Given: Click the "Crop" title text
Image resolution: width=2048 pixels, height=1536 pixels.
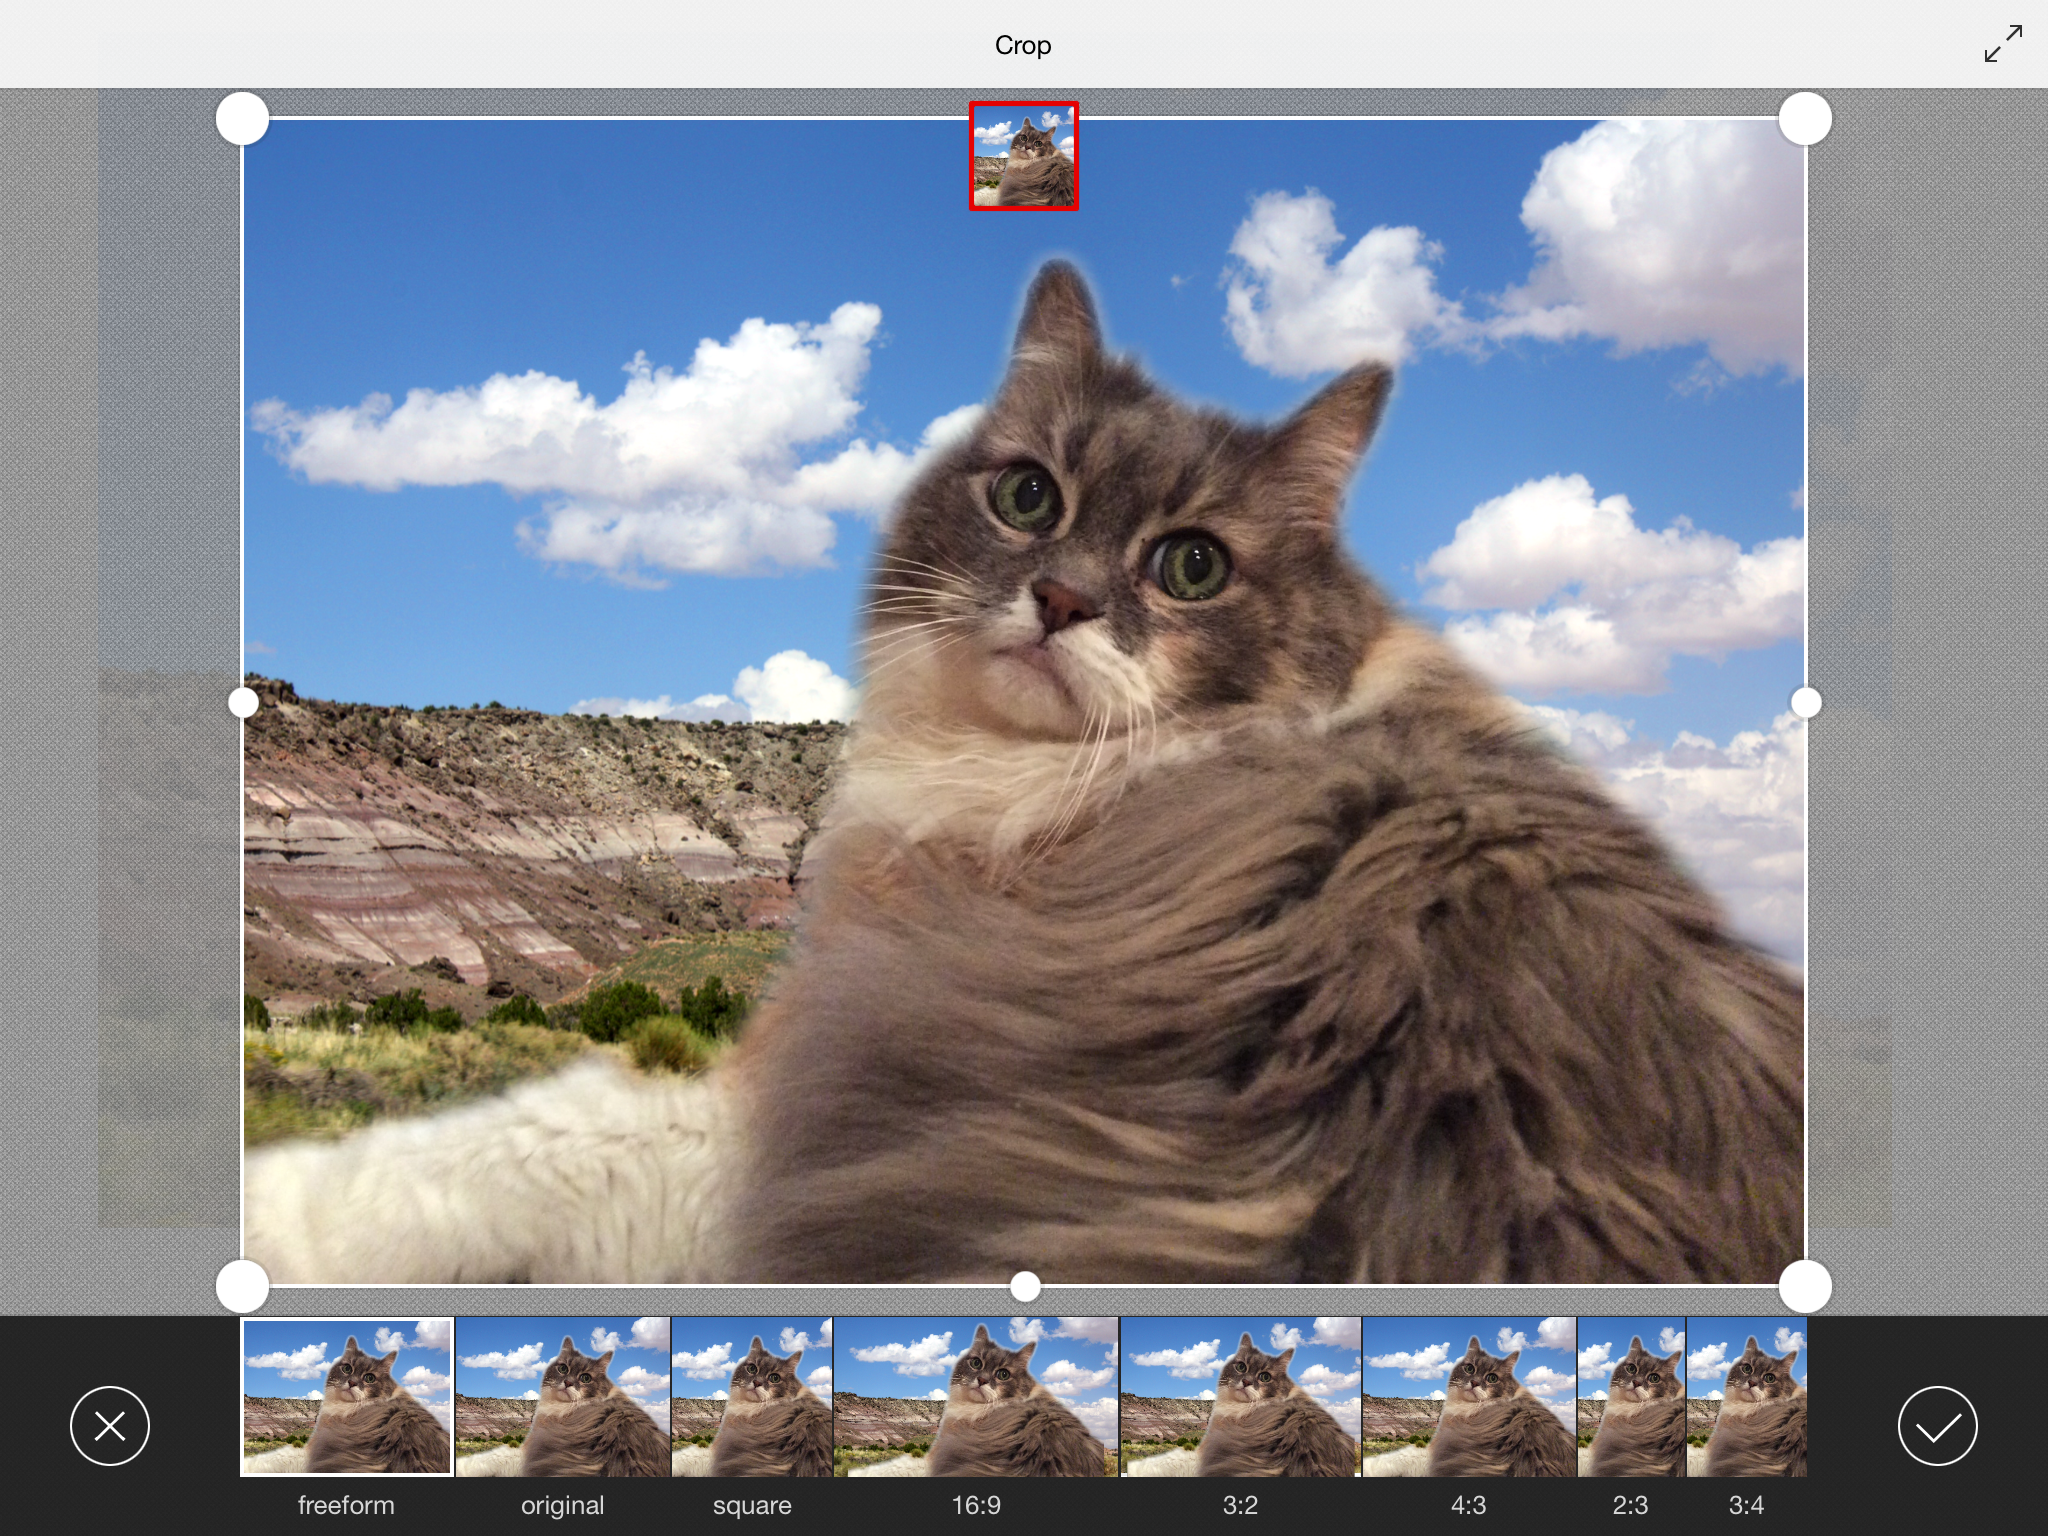Looking at the screenshot, I should (x=1023, y=46).
